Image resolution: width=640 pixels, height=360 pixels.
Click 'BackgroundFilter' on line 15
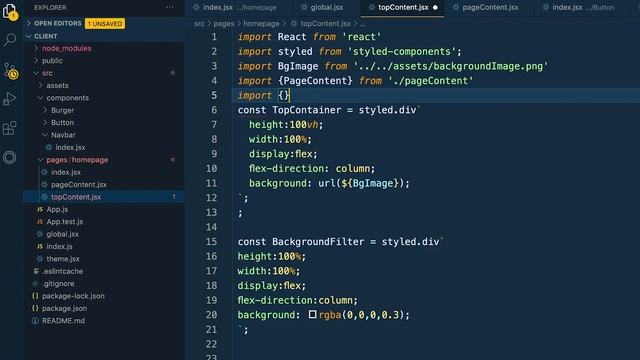[x=318, y=242]
